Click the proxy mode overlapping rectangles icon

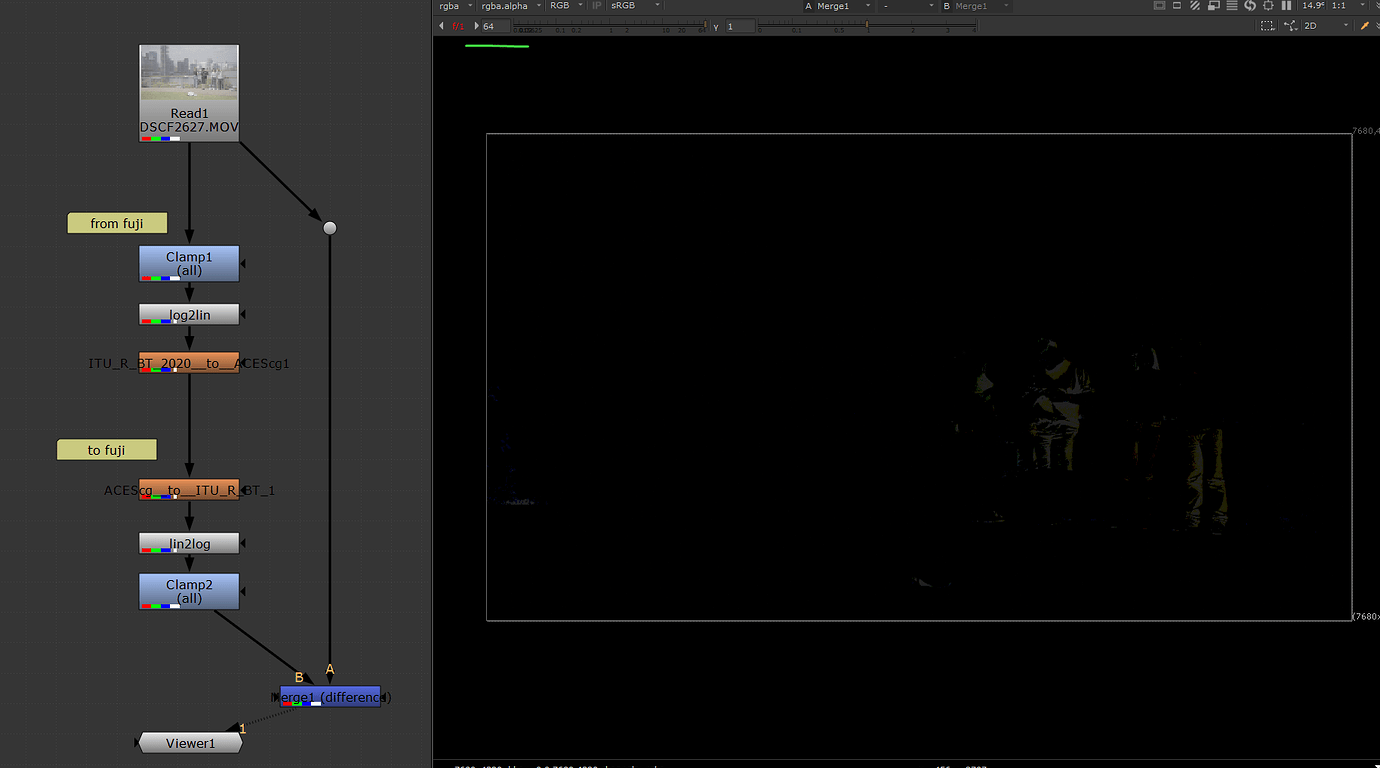tap(1213, 6)
